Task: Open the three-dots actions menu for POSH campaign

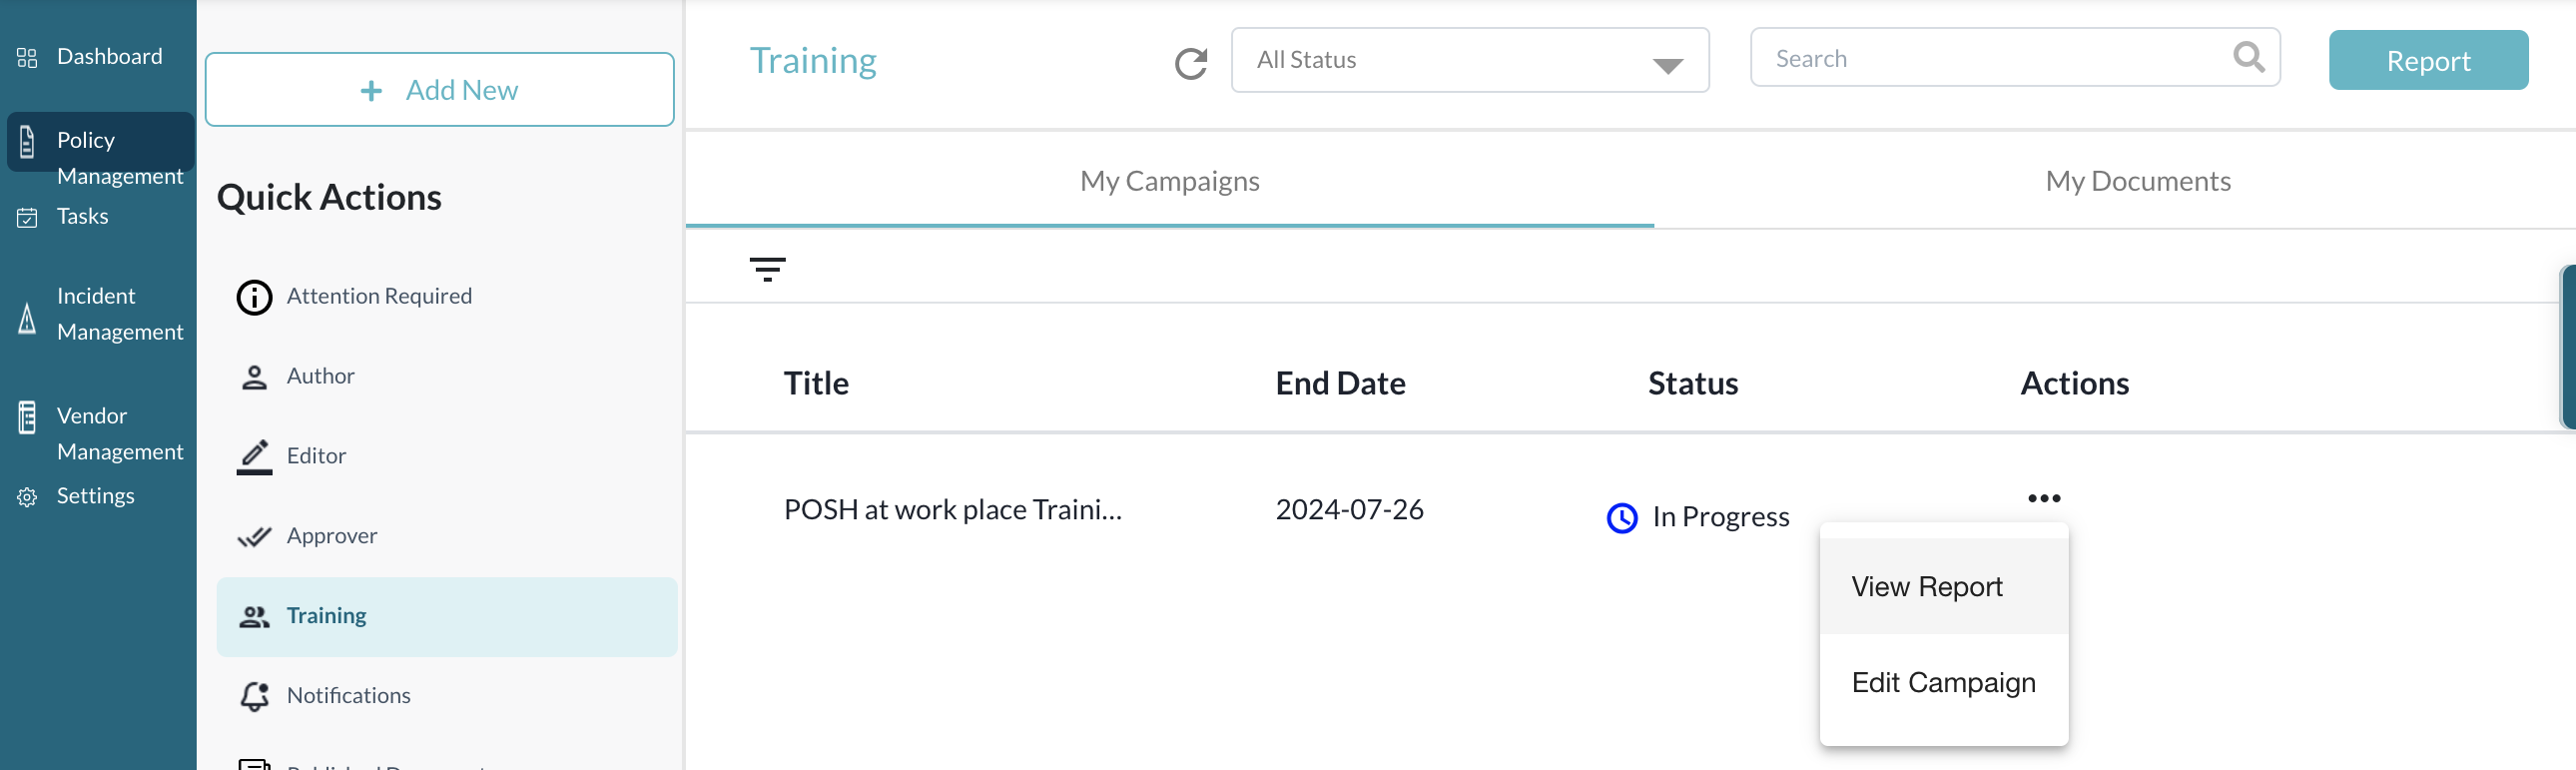Action: click(2043, 498)
